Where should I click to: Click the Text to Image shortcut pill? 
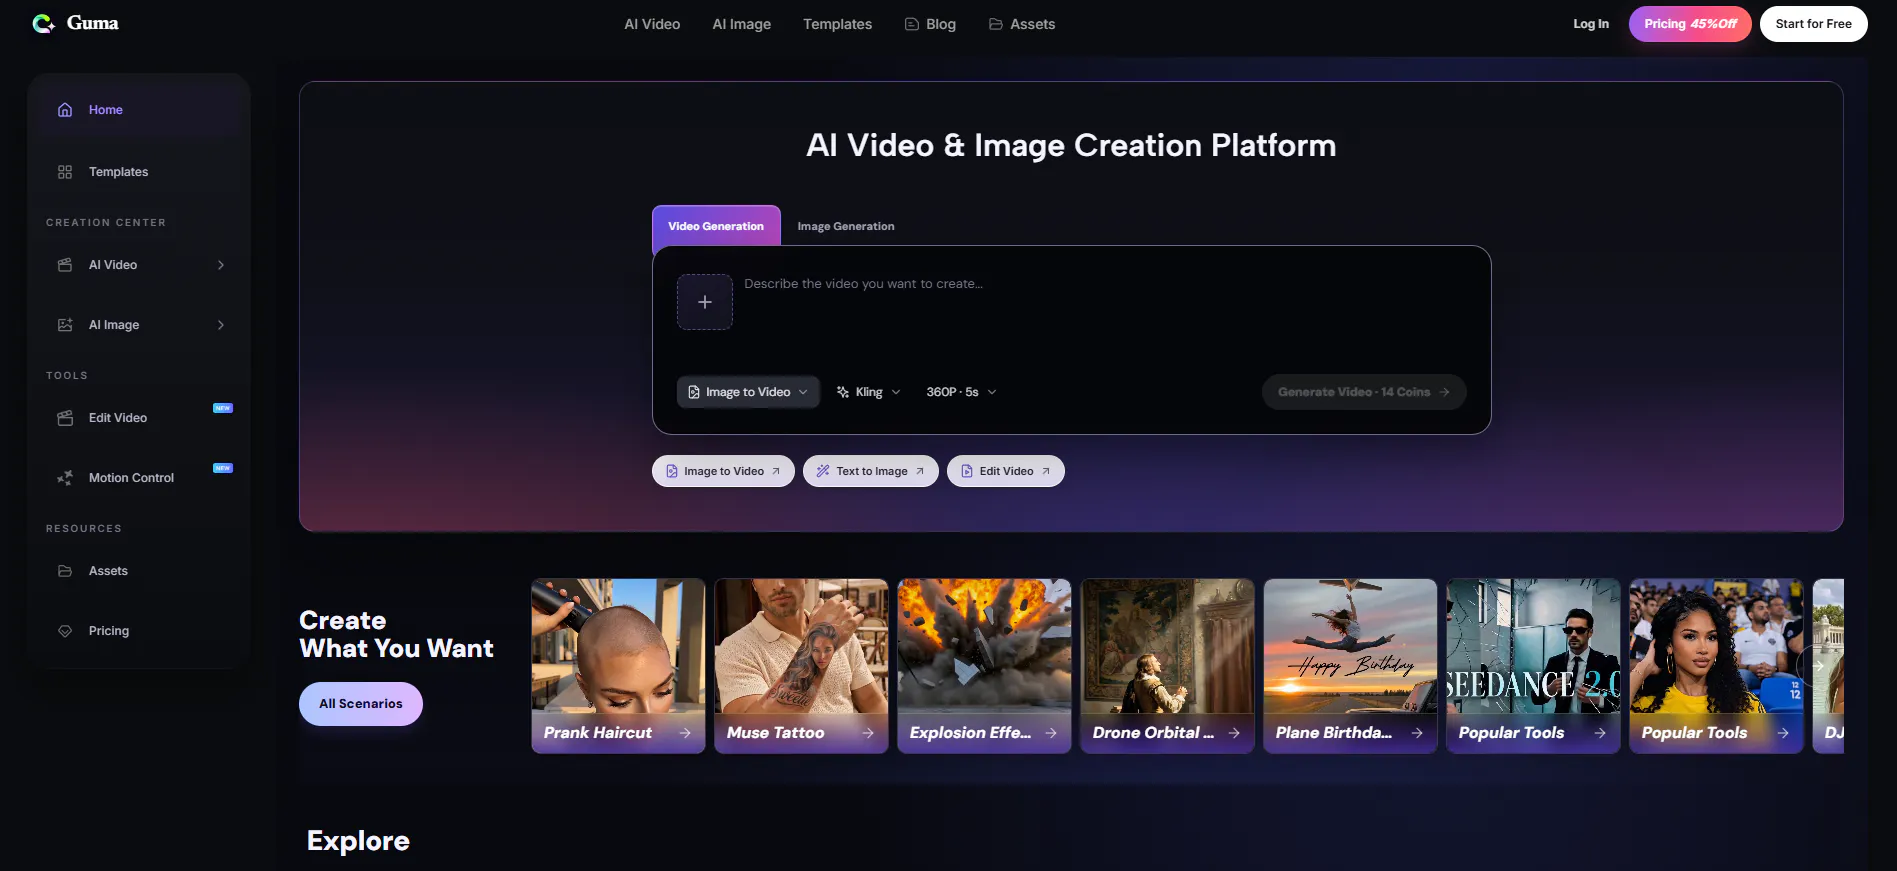(x=870, y=471)
